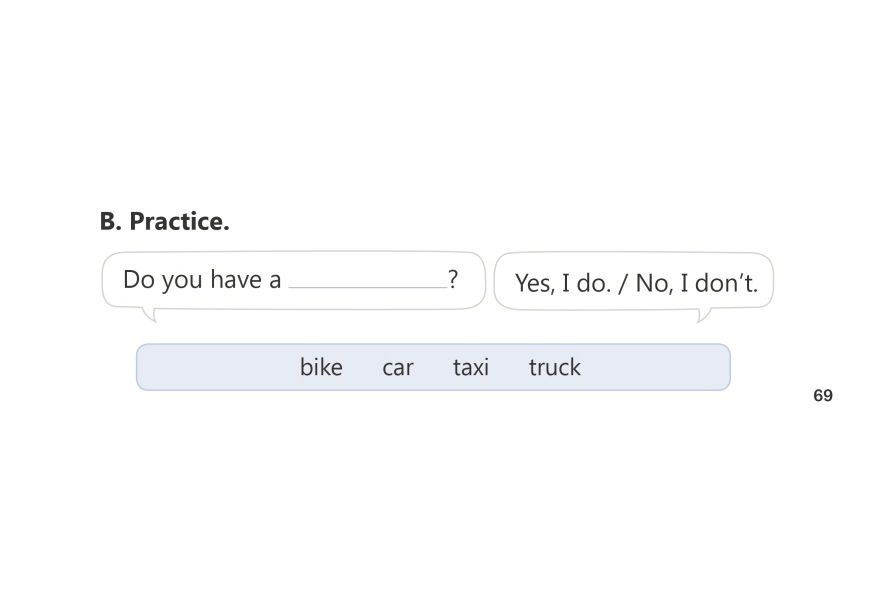Click page number 69

coord(823,396)
